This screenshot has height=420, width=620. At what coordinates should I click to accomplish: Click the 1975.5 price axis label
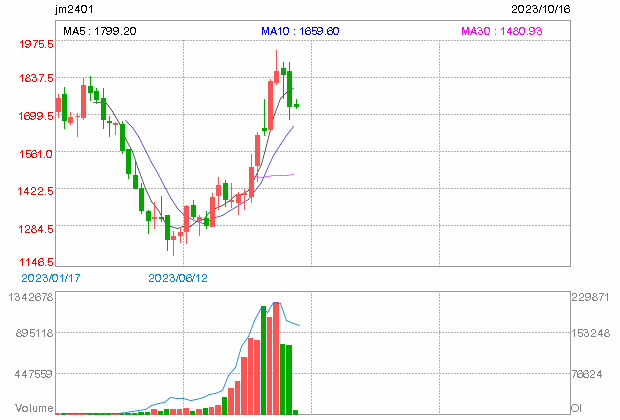36,44
